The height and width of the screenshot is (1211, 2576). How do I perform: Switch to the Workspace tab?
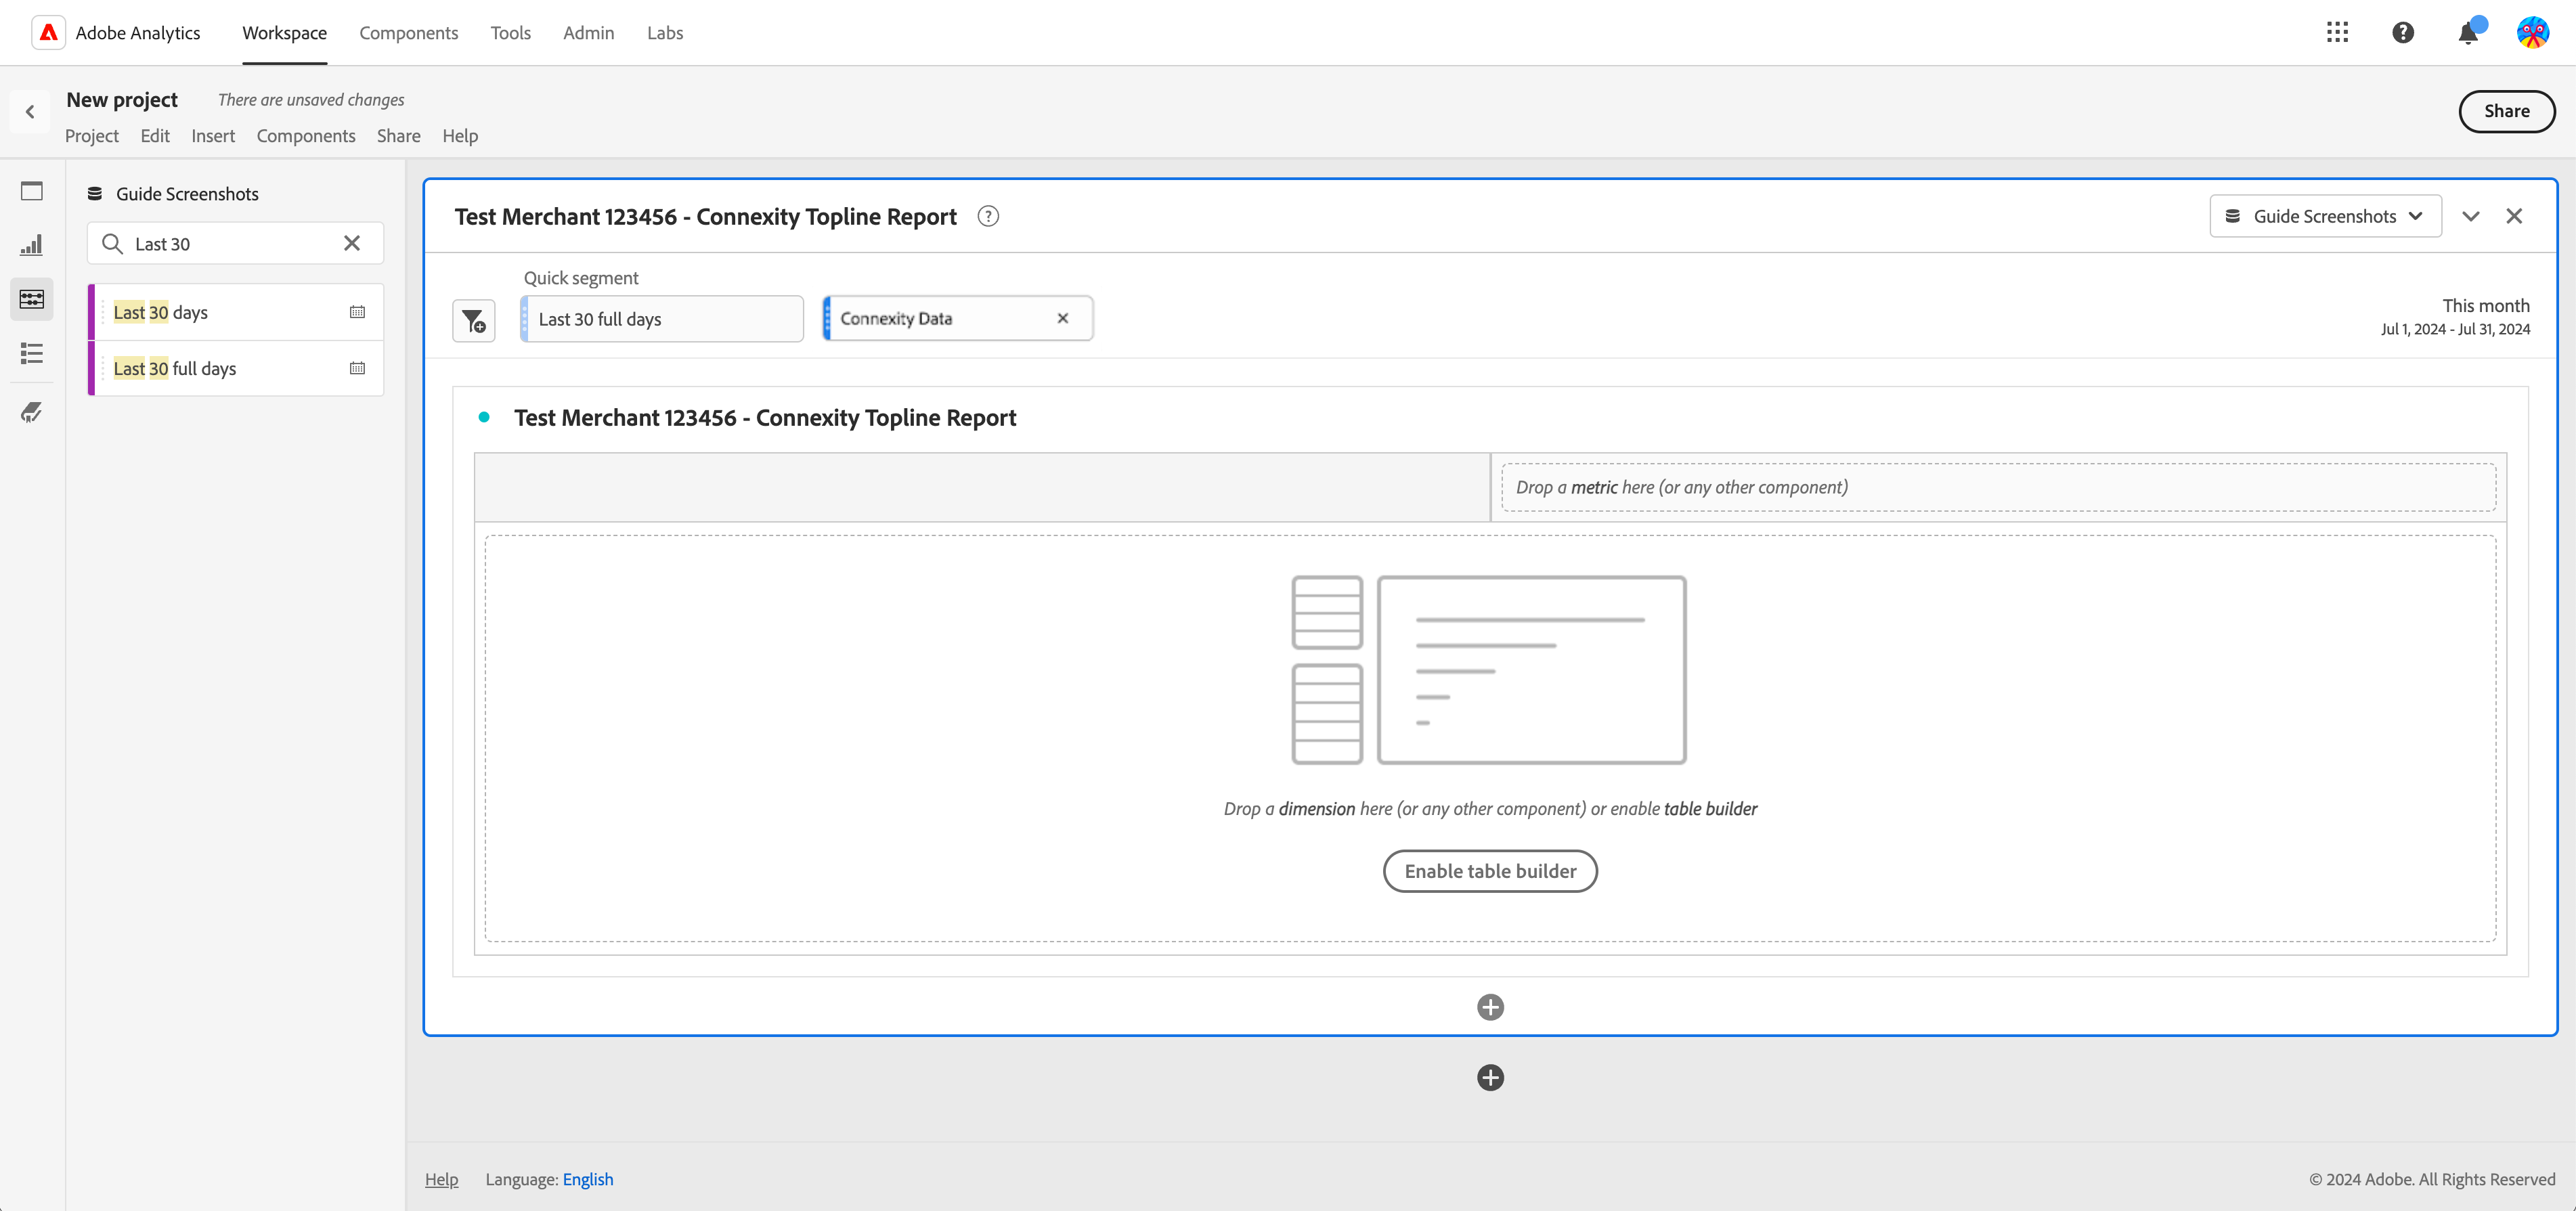(284, 33)
